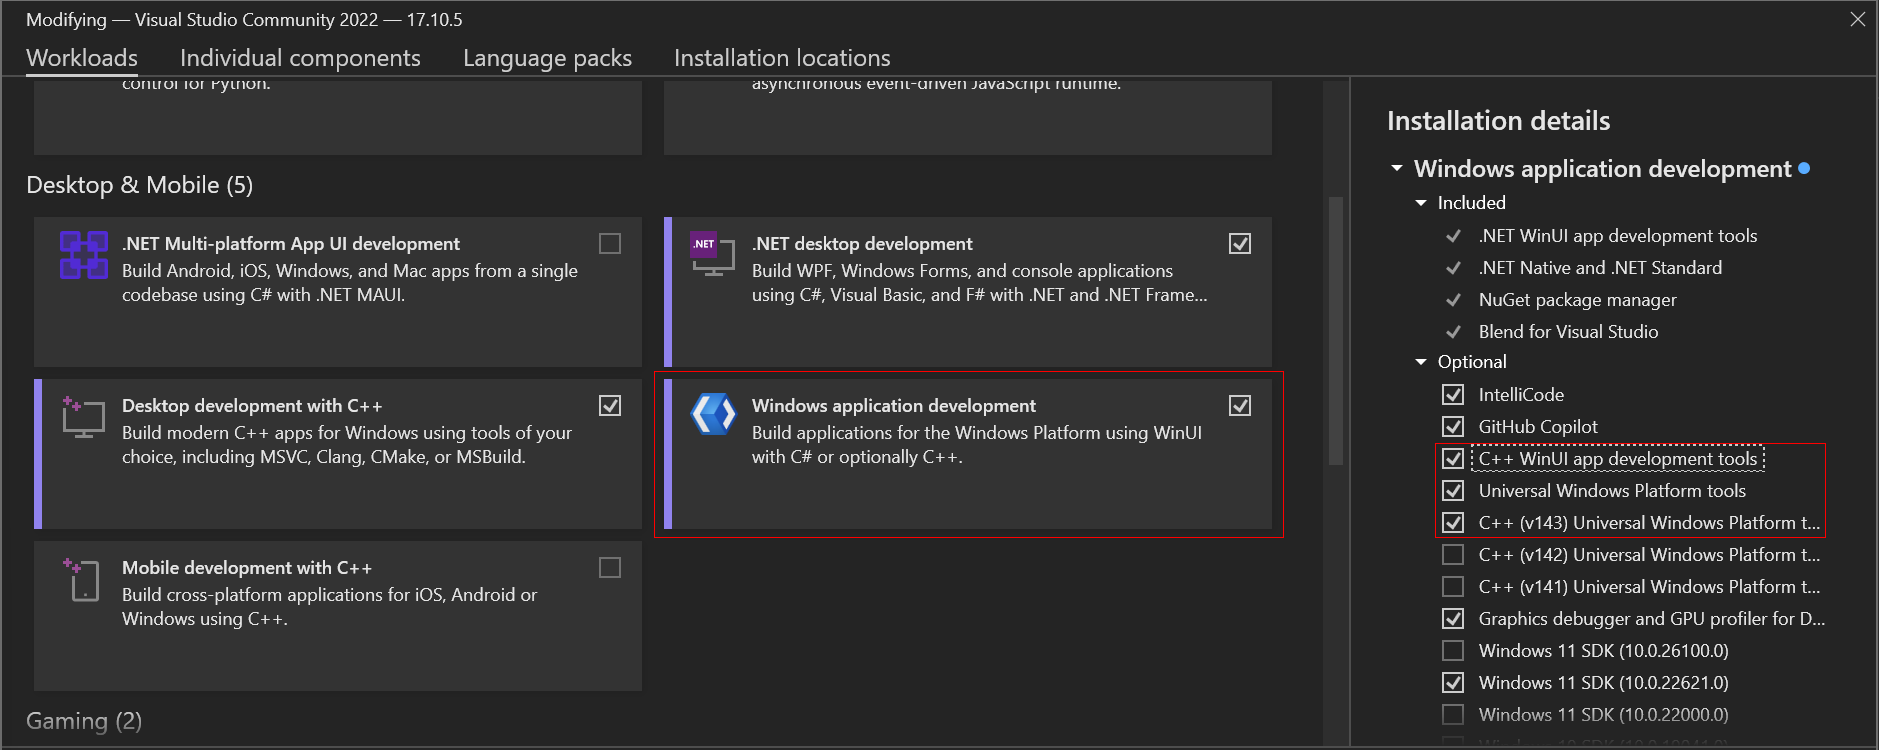
Task: Click the Desktop development with C++ title
Action: point(252,406)
